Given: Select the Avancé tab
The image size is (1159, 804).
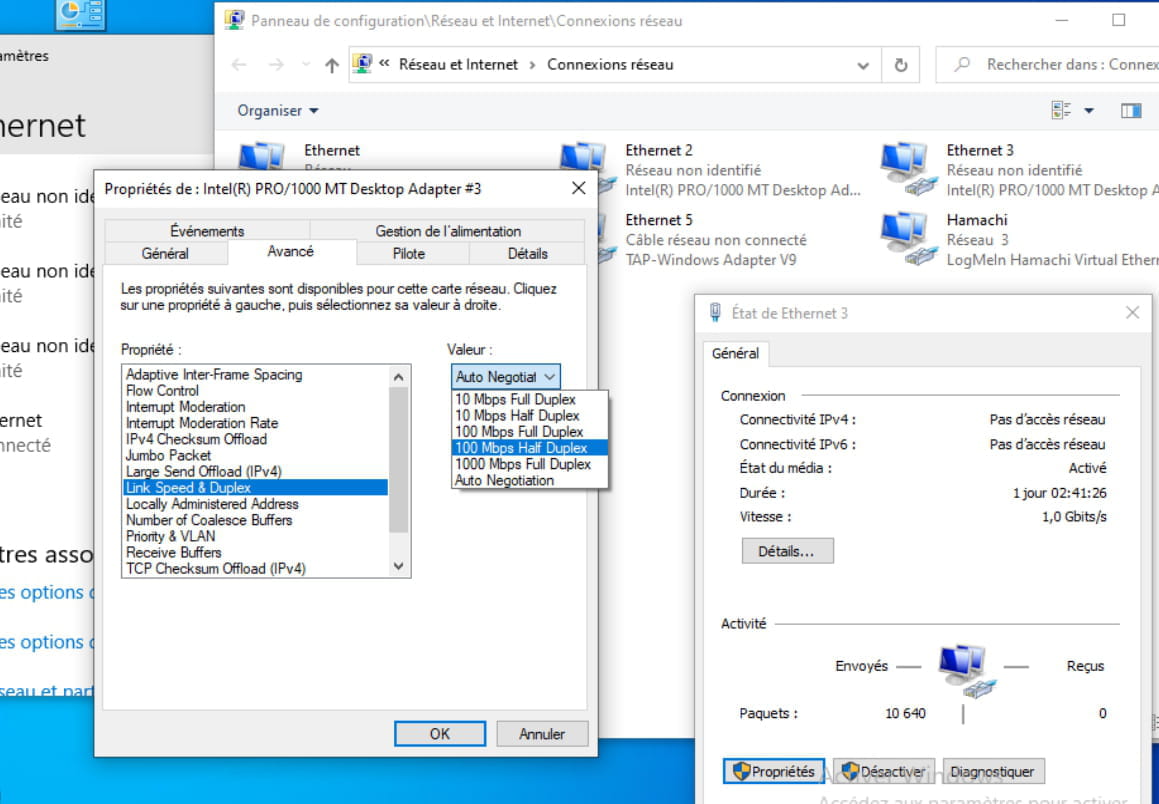Looking at the screenshot, I should (290, 251).
